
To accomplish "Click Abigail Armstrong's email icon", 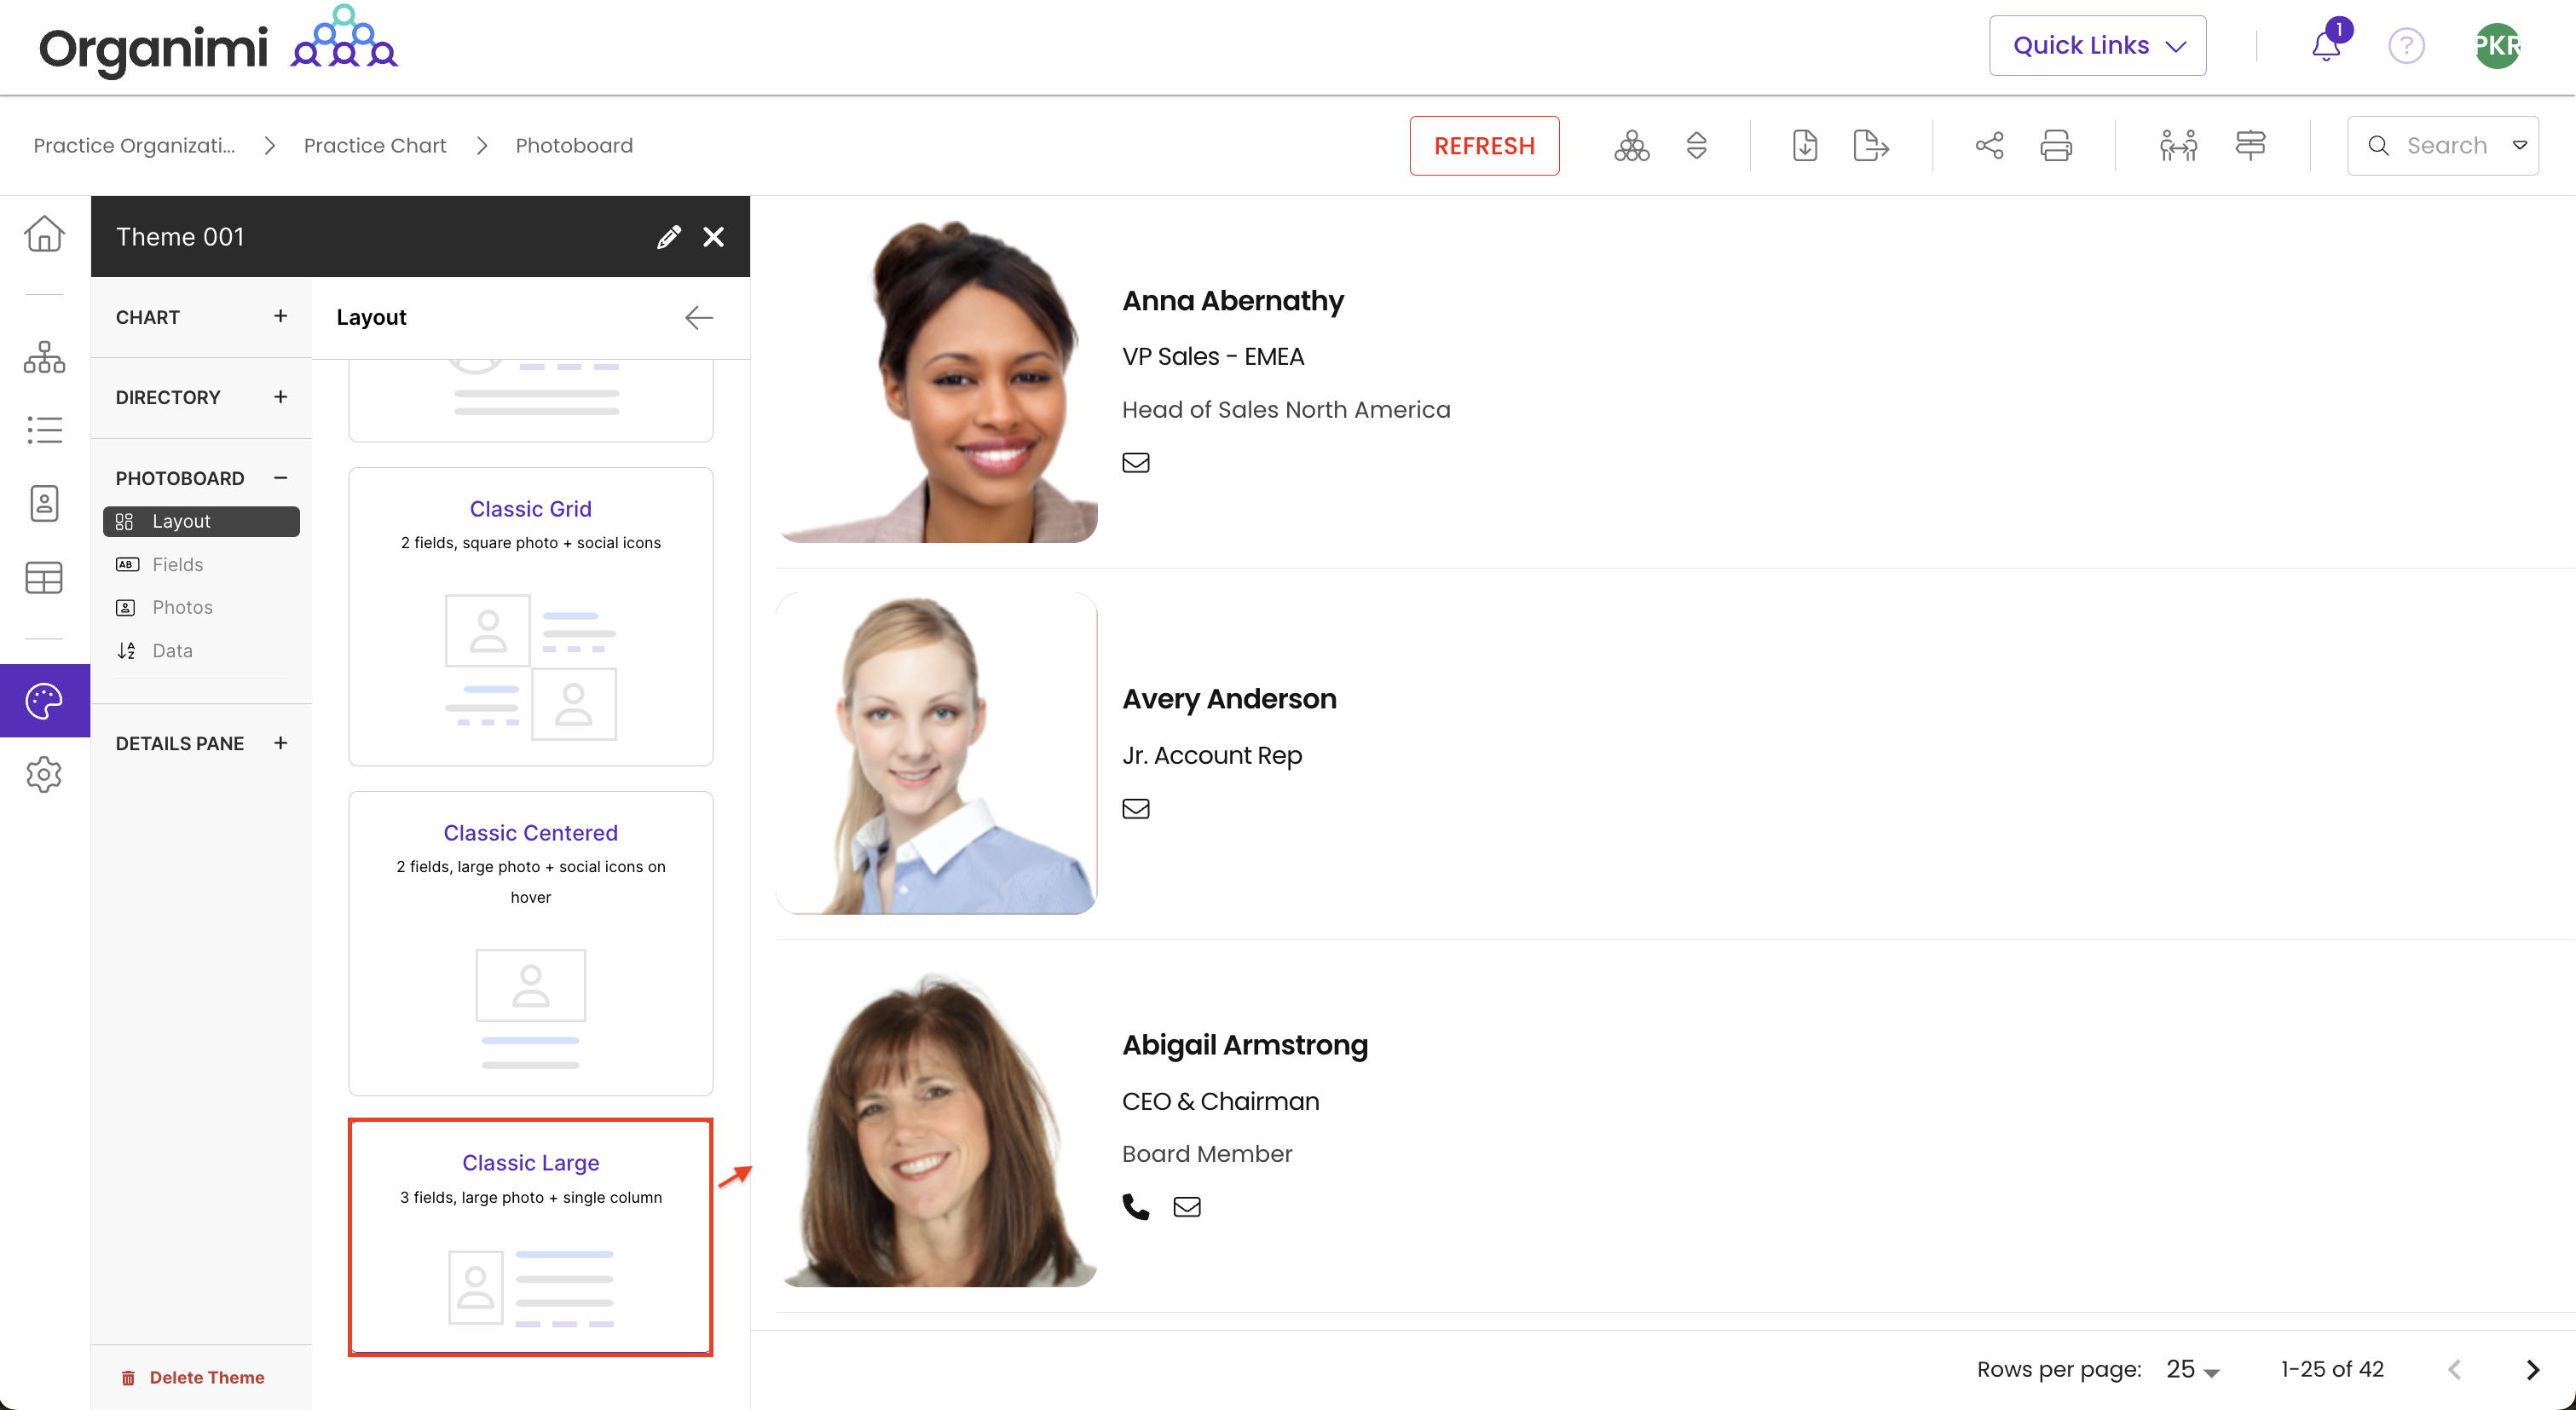I will [x=1186, y=1207].
